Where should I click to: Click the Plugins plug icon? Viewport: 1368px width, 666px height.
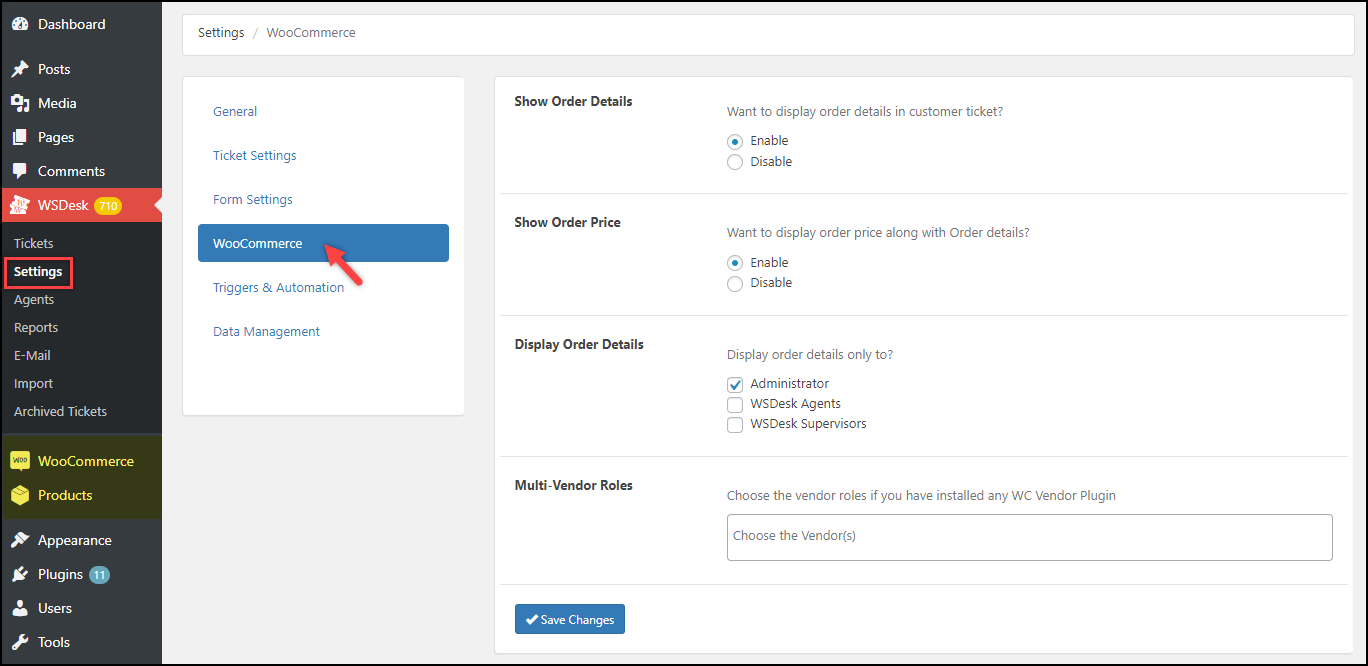point(19,575)
